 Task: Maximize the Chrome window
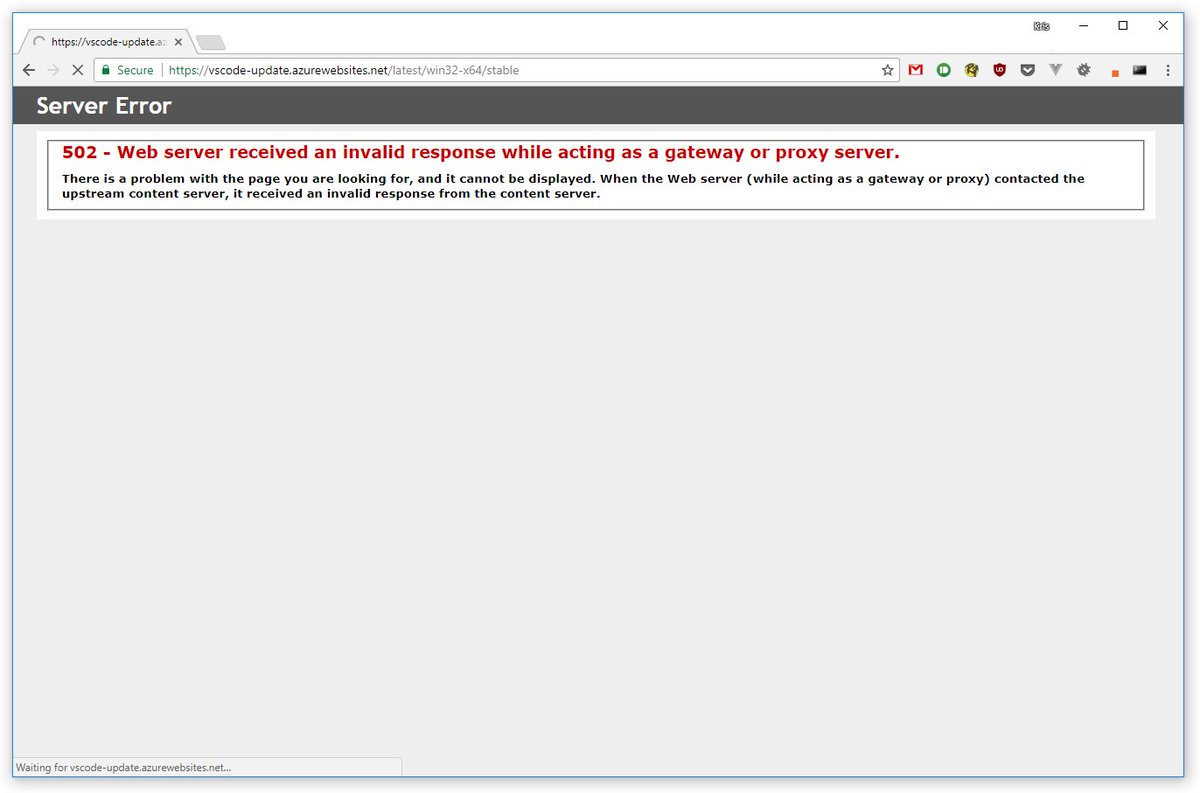point(1123,26)
